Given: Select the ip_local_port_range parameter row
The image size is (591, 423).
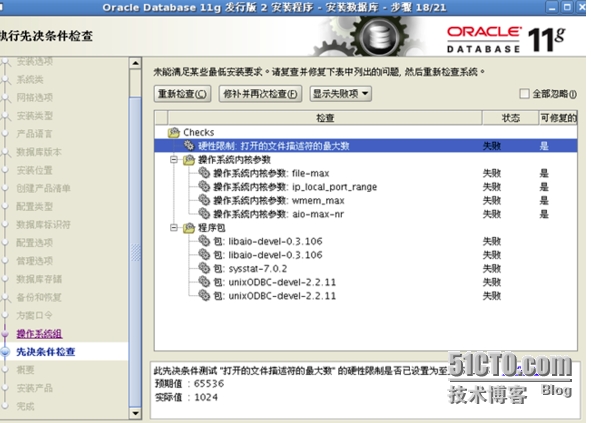Looking at the screenshot, I should click(x=366, y=187).
